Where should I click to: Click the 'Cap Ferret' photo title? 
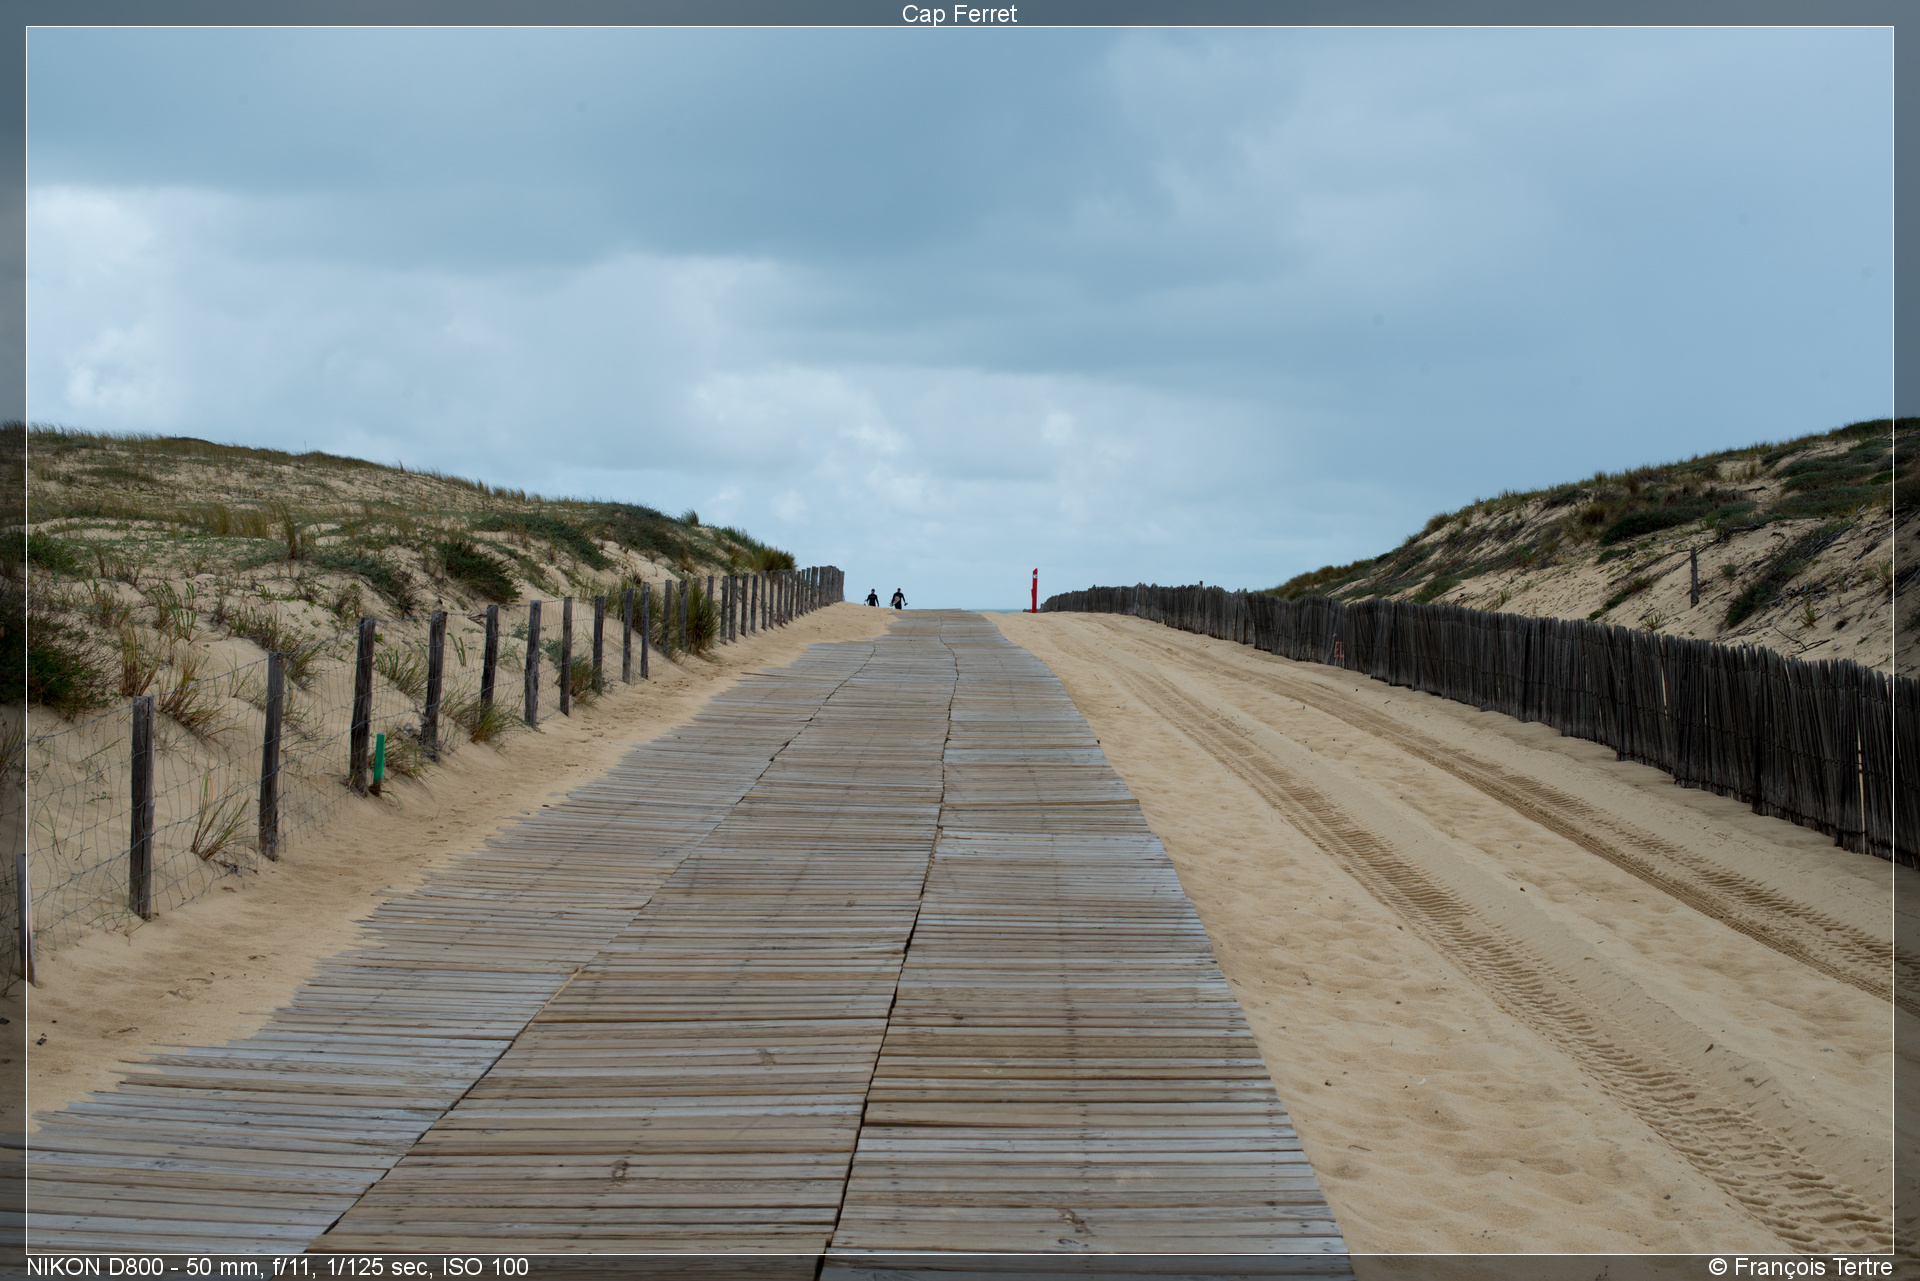[x=959, y=13]
